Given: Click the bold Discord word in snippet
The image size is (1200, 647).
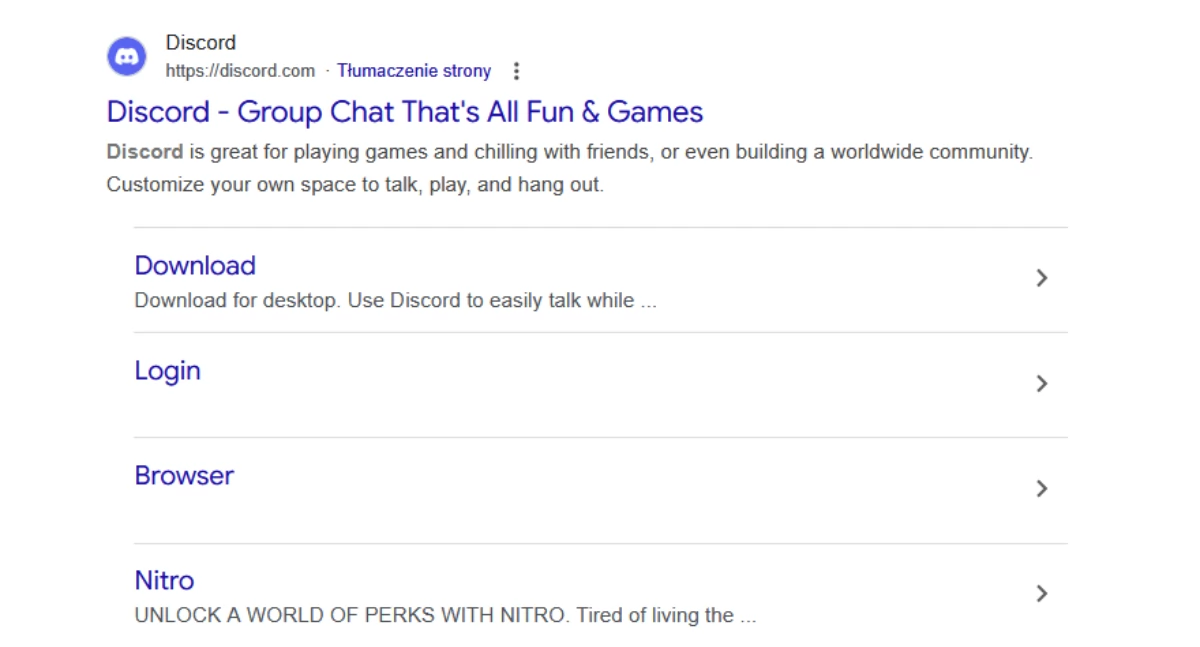Looking at the screenshot, I should coord(144,153).
